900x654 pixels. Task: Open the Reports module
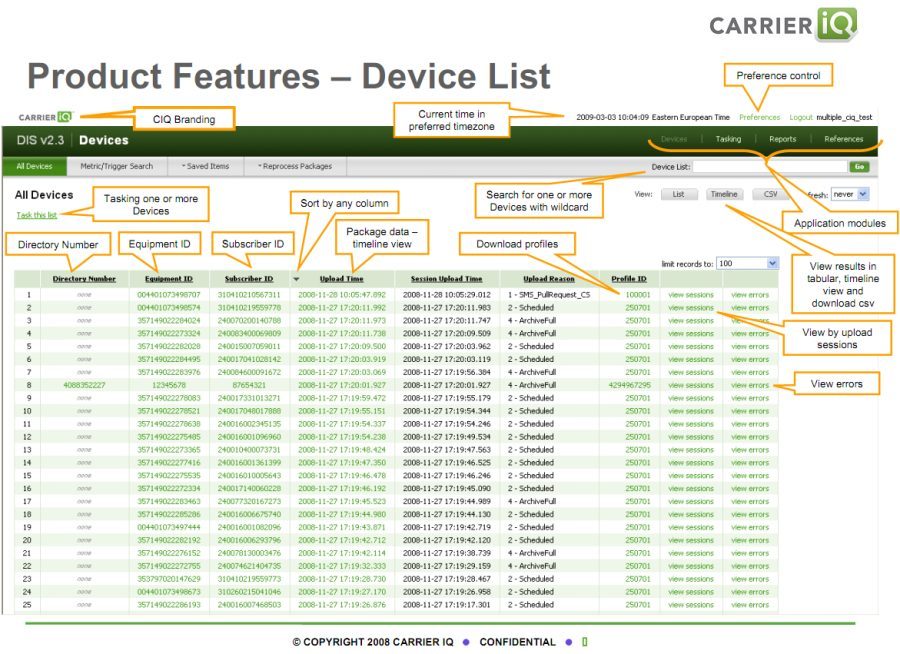[782, 139]
